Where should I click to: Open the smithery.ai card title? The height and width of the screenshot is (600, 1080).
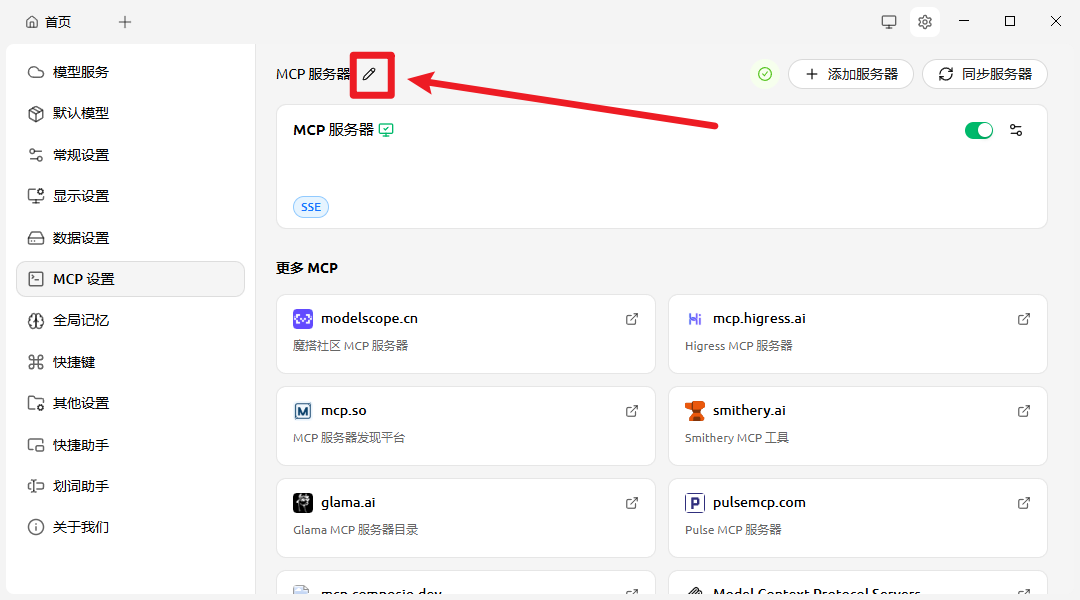749,411
